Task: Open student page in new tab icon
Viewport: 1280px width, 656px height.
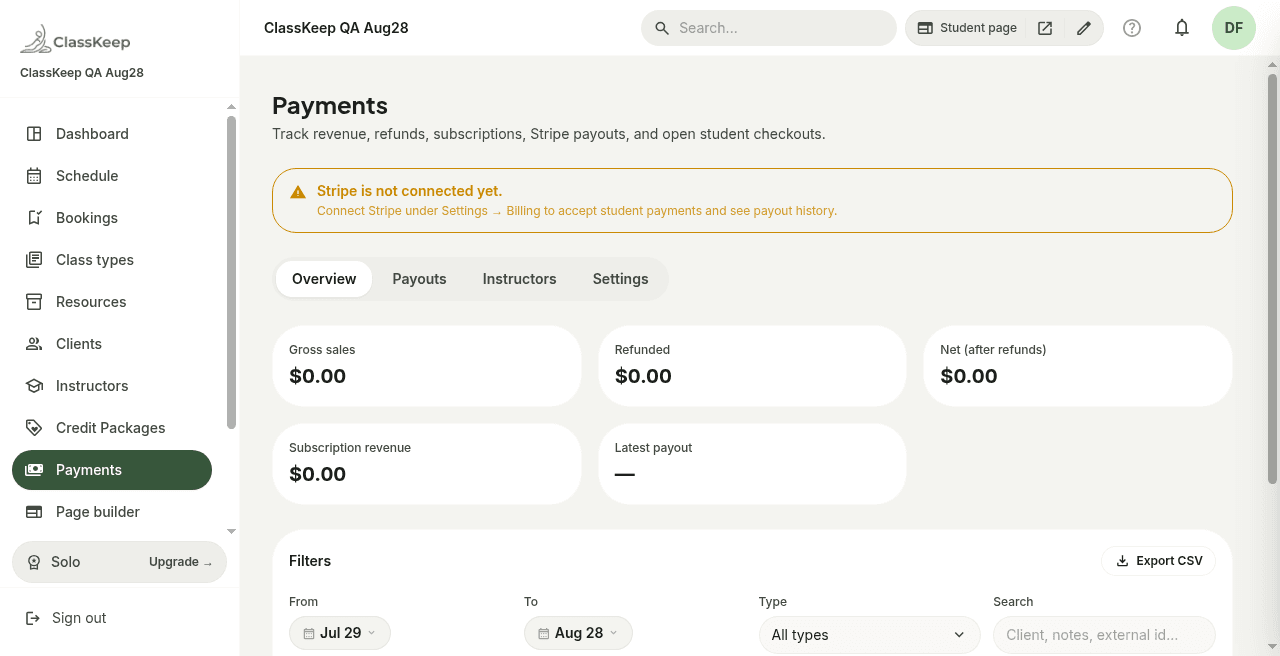Action: 1045,28
